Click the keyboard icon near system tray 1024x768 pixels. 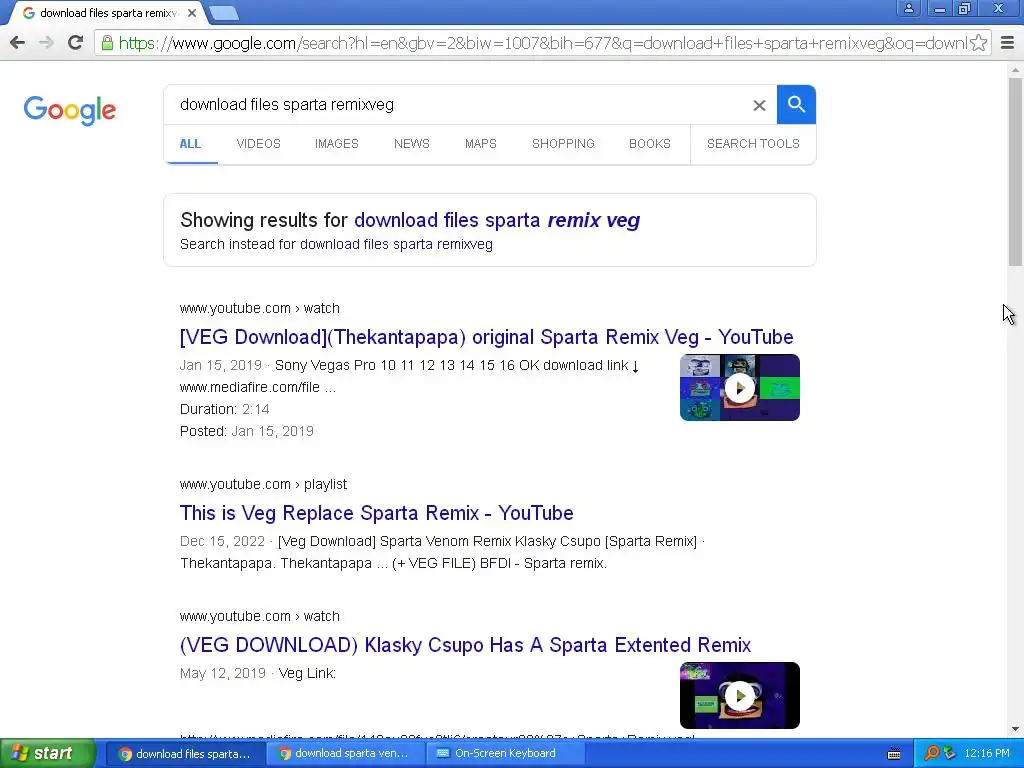(x=894, y=754)
